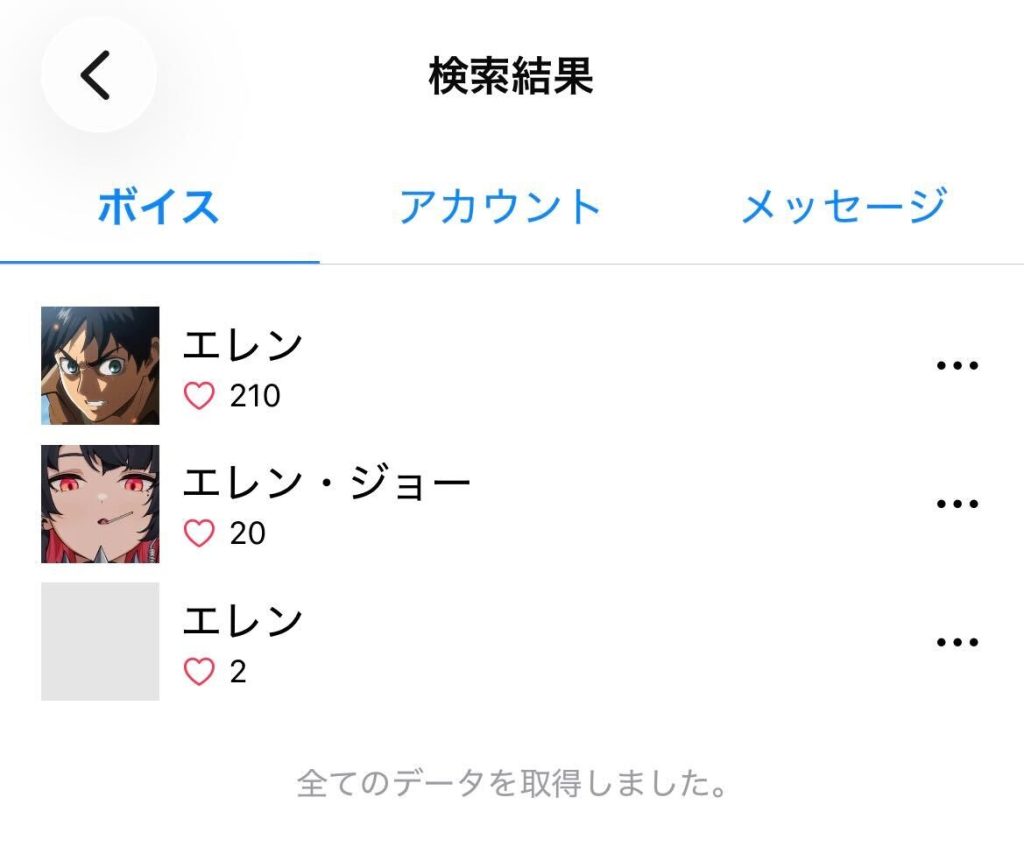Viewport: 1024px width, 861px height.
Task: Switch to the ボイス tab
Action: [158, 207]
